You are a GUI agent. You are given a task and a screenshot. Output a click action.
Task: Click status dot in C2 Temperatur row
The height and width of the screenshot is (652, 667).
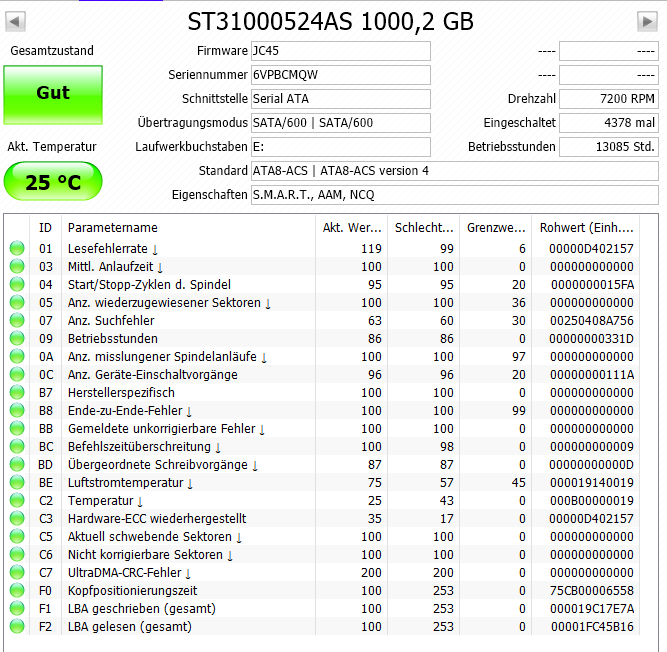tap(17, 501)
